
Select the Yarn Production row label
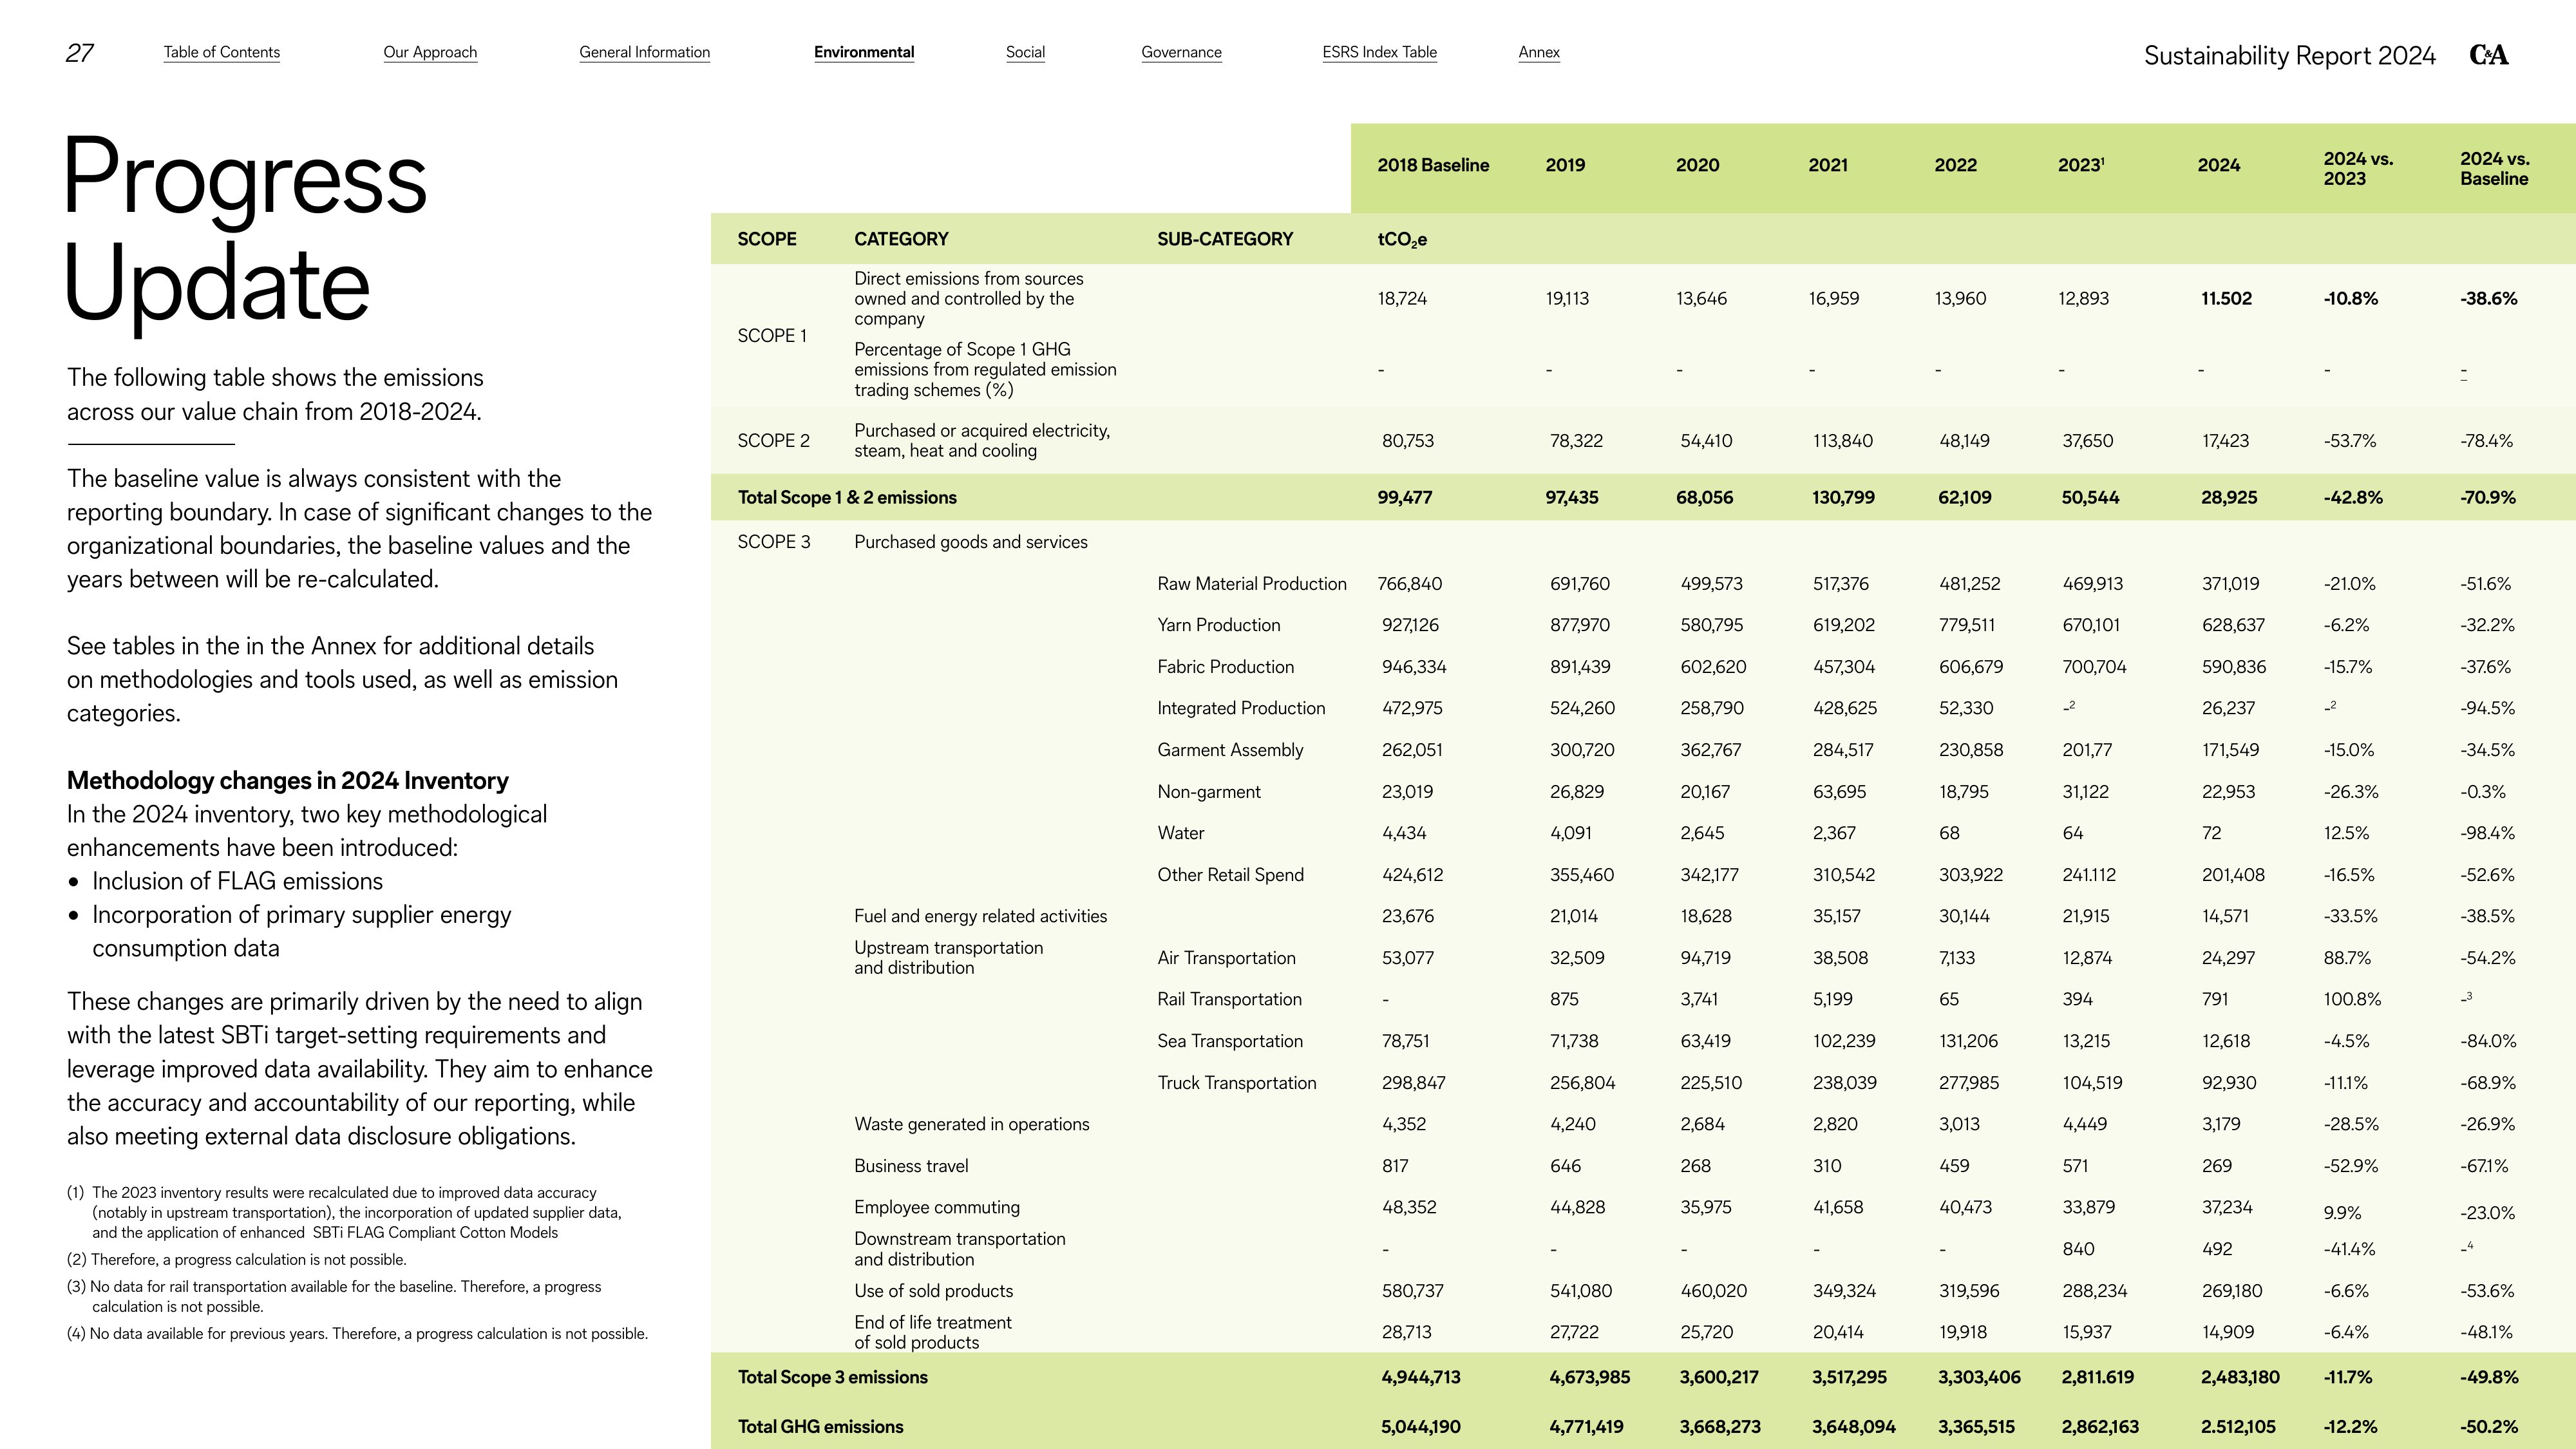1218,625
